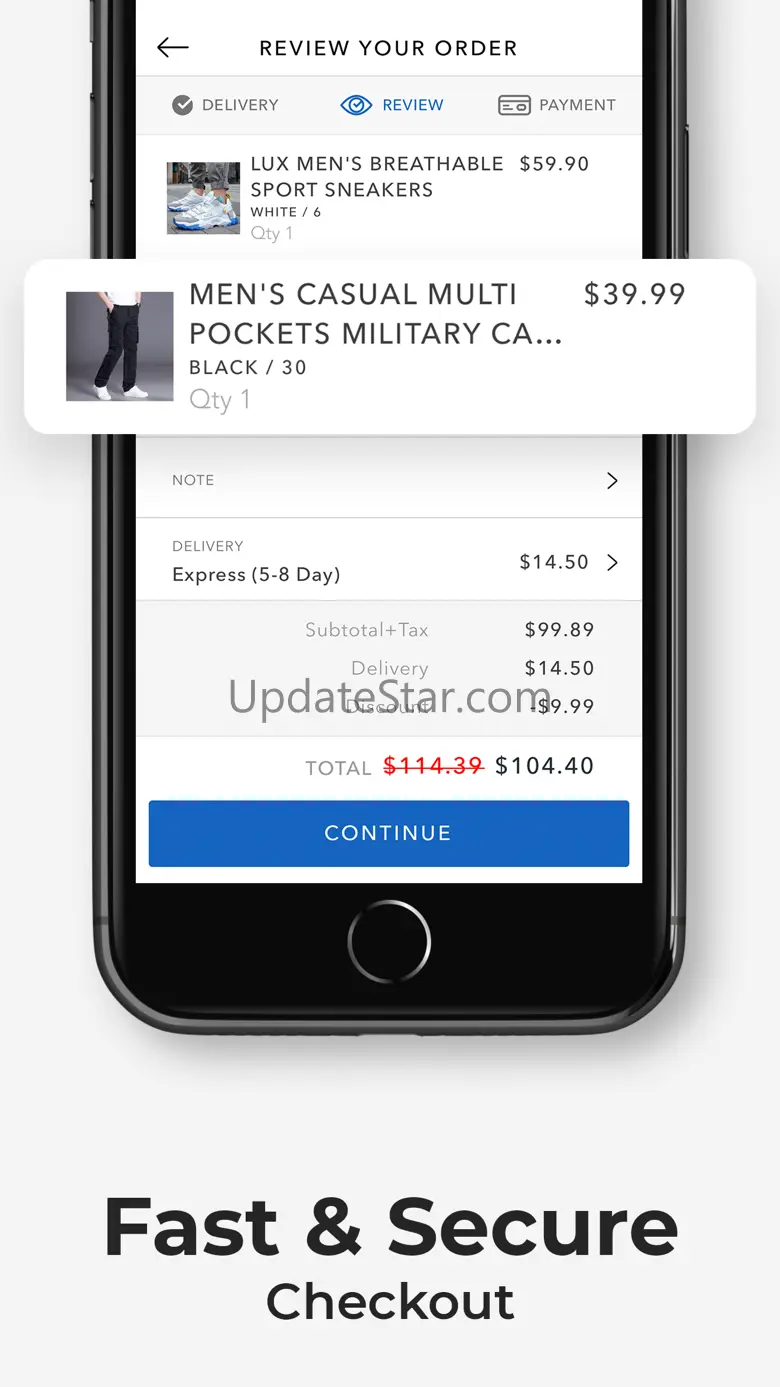The width and height of the screenshot is (780, 1387).
Task: Select Men's Casual Multi Pockets Military title
Action: (376, 314)
